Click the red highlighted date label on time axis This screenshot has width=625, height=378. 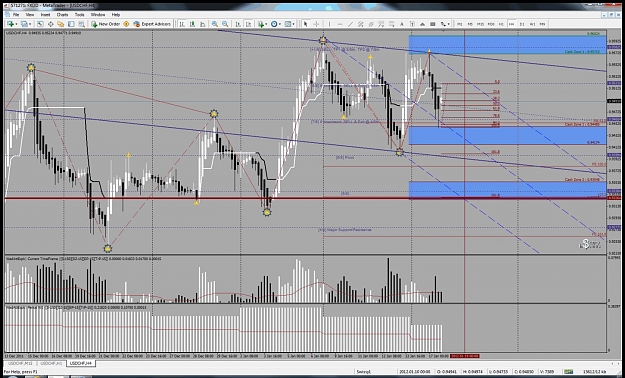(x=465, y=356)
